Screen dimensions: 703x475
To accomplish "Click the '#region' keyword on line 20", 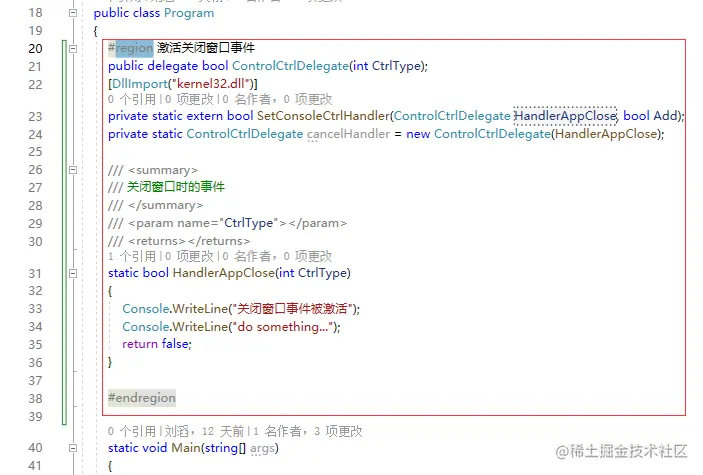I will click(130, 48).
